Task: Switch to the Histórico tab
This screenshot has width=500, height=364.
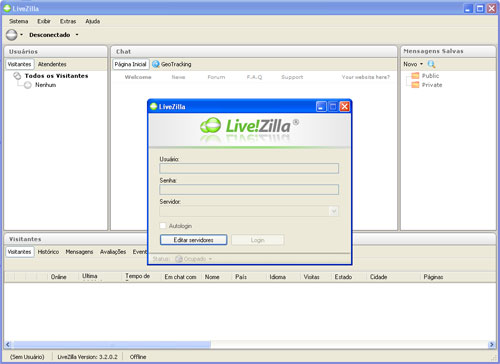Action: 48,252
